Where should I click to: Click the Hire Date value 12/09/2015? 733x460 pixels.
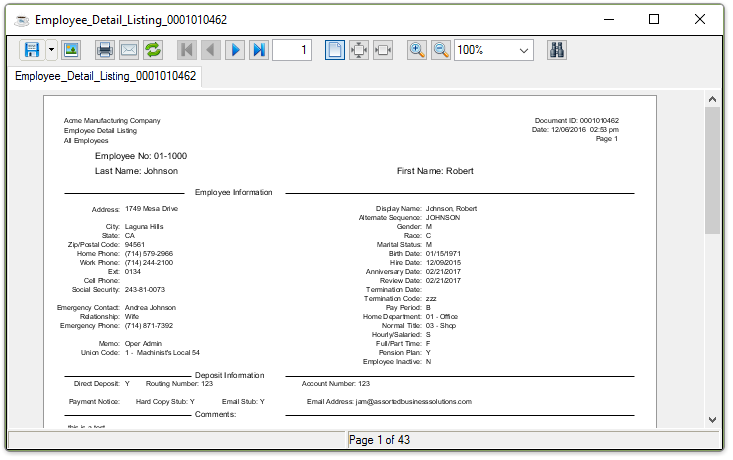click(x=443, y=263)
